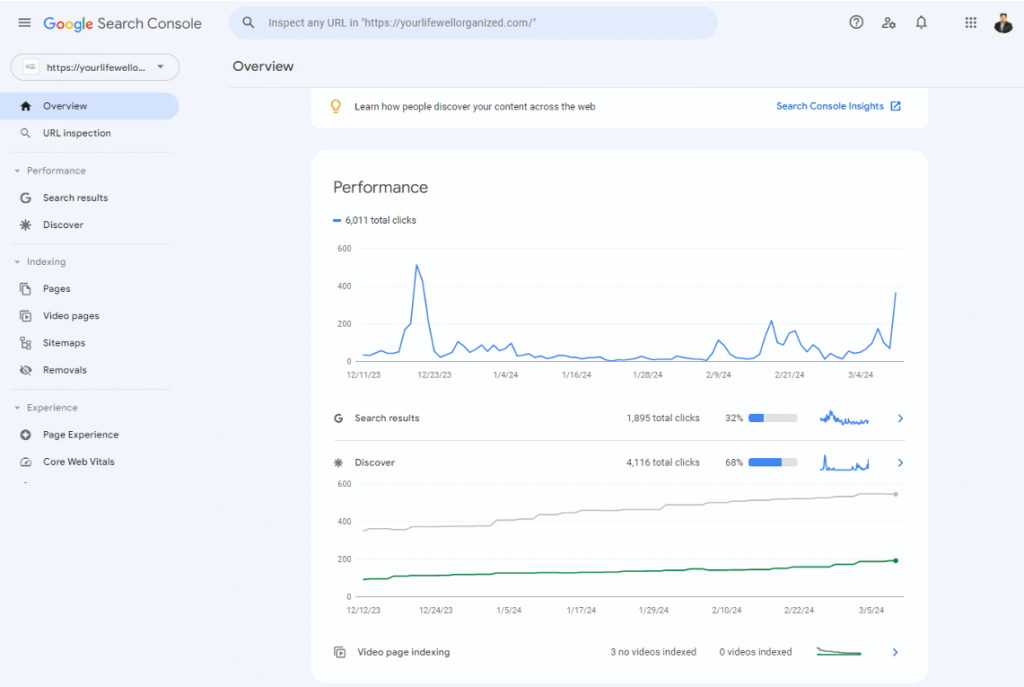The image size is (1024, 687).
Task: Open the Google apps grid
Action: click(970, 23)
